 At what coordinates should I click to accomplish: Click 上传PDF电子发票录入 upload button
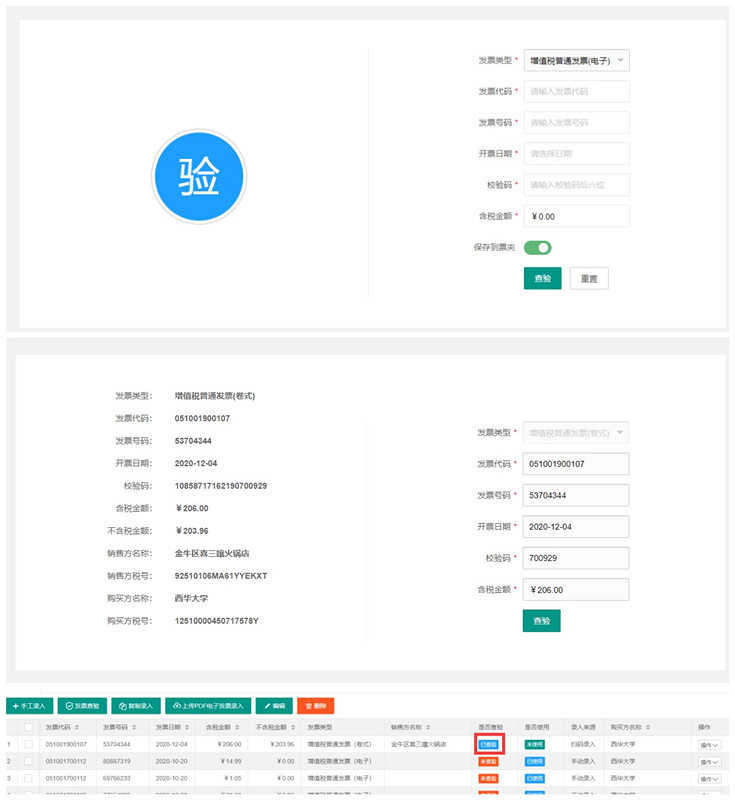tap(207, 705)
